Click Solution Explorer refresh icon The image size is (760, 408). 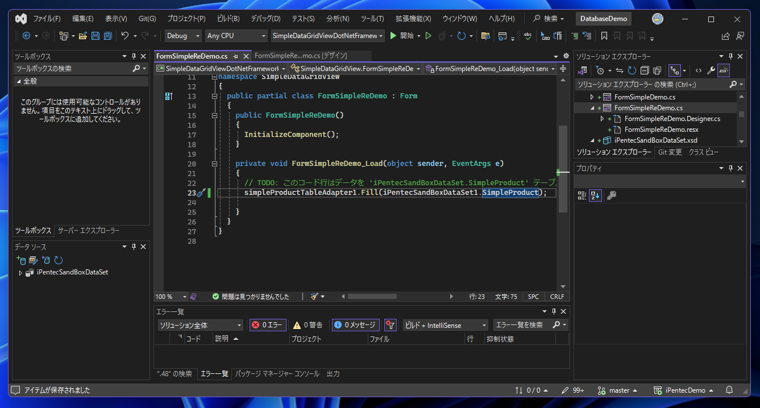coord(632,71)
